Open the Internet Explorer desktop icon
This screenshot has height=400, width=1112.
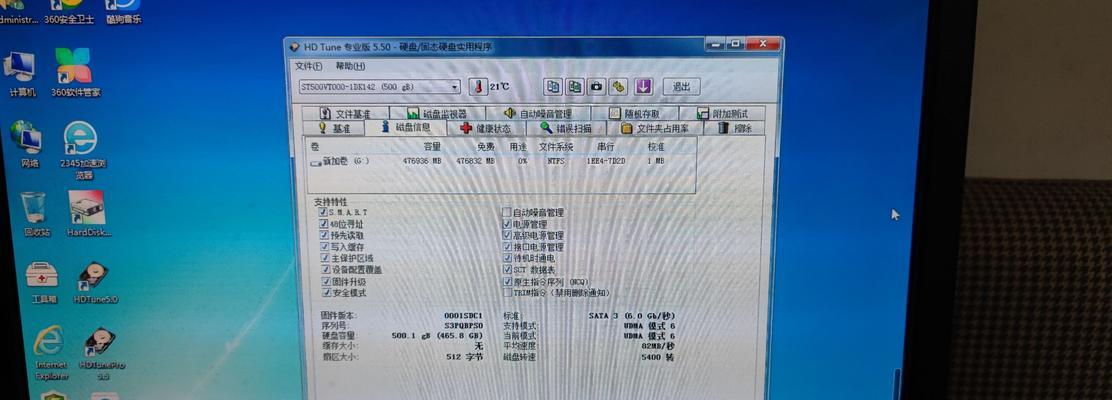(50, 353)
